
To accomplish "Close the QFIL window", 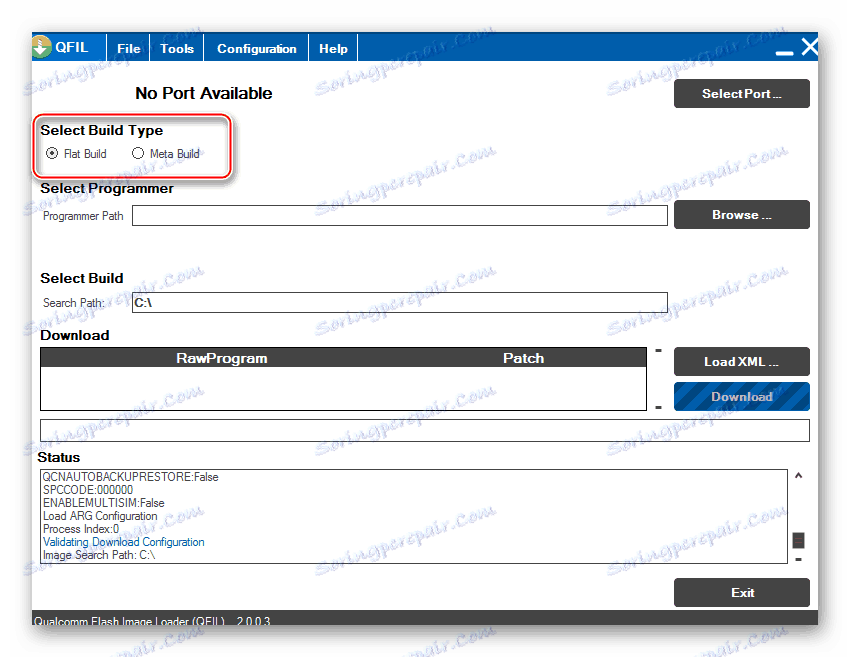I will pos(810,47).
